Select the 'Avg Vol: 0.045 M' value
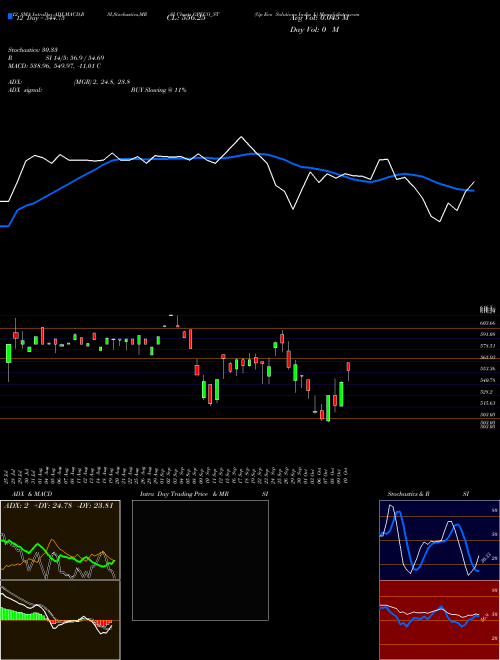The width and height of the screenshot is (500, 660). click(319, 18)
